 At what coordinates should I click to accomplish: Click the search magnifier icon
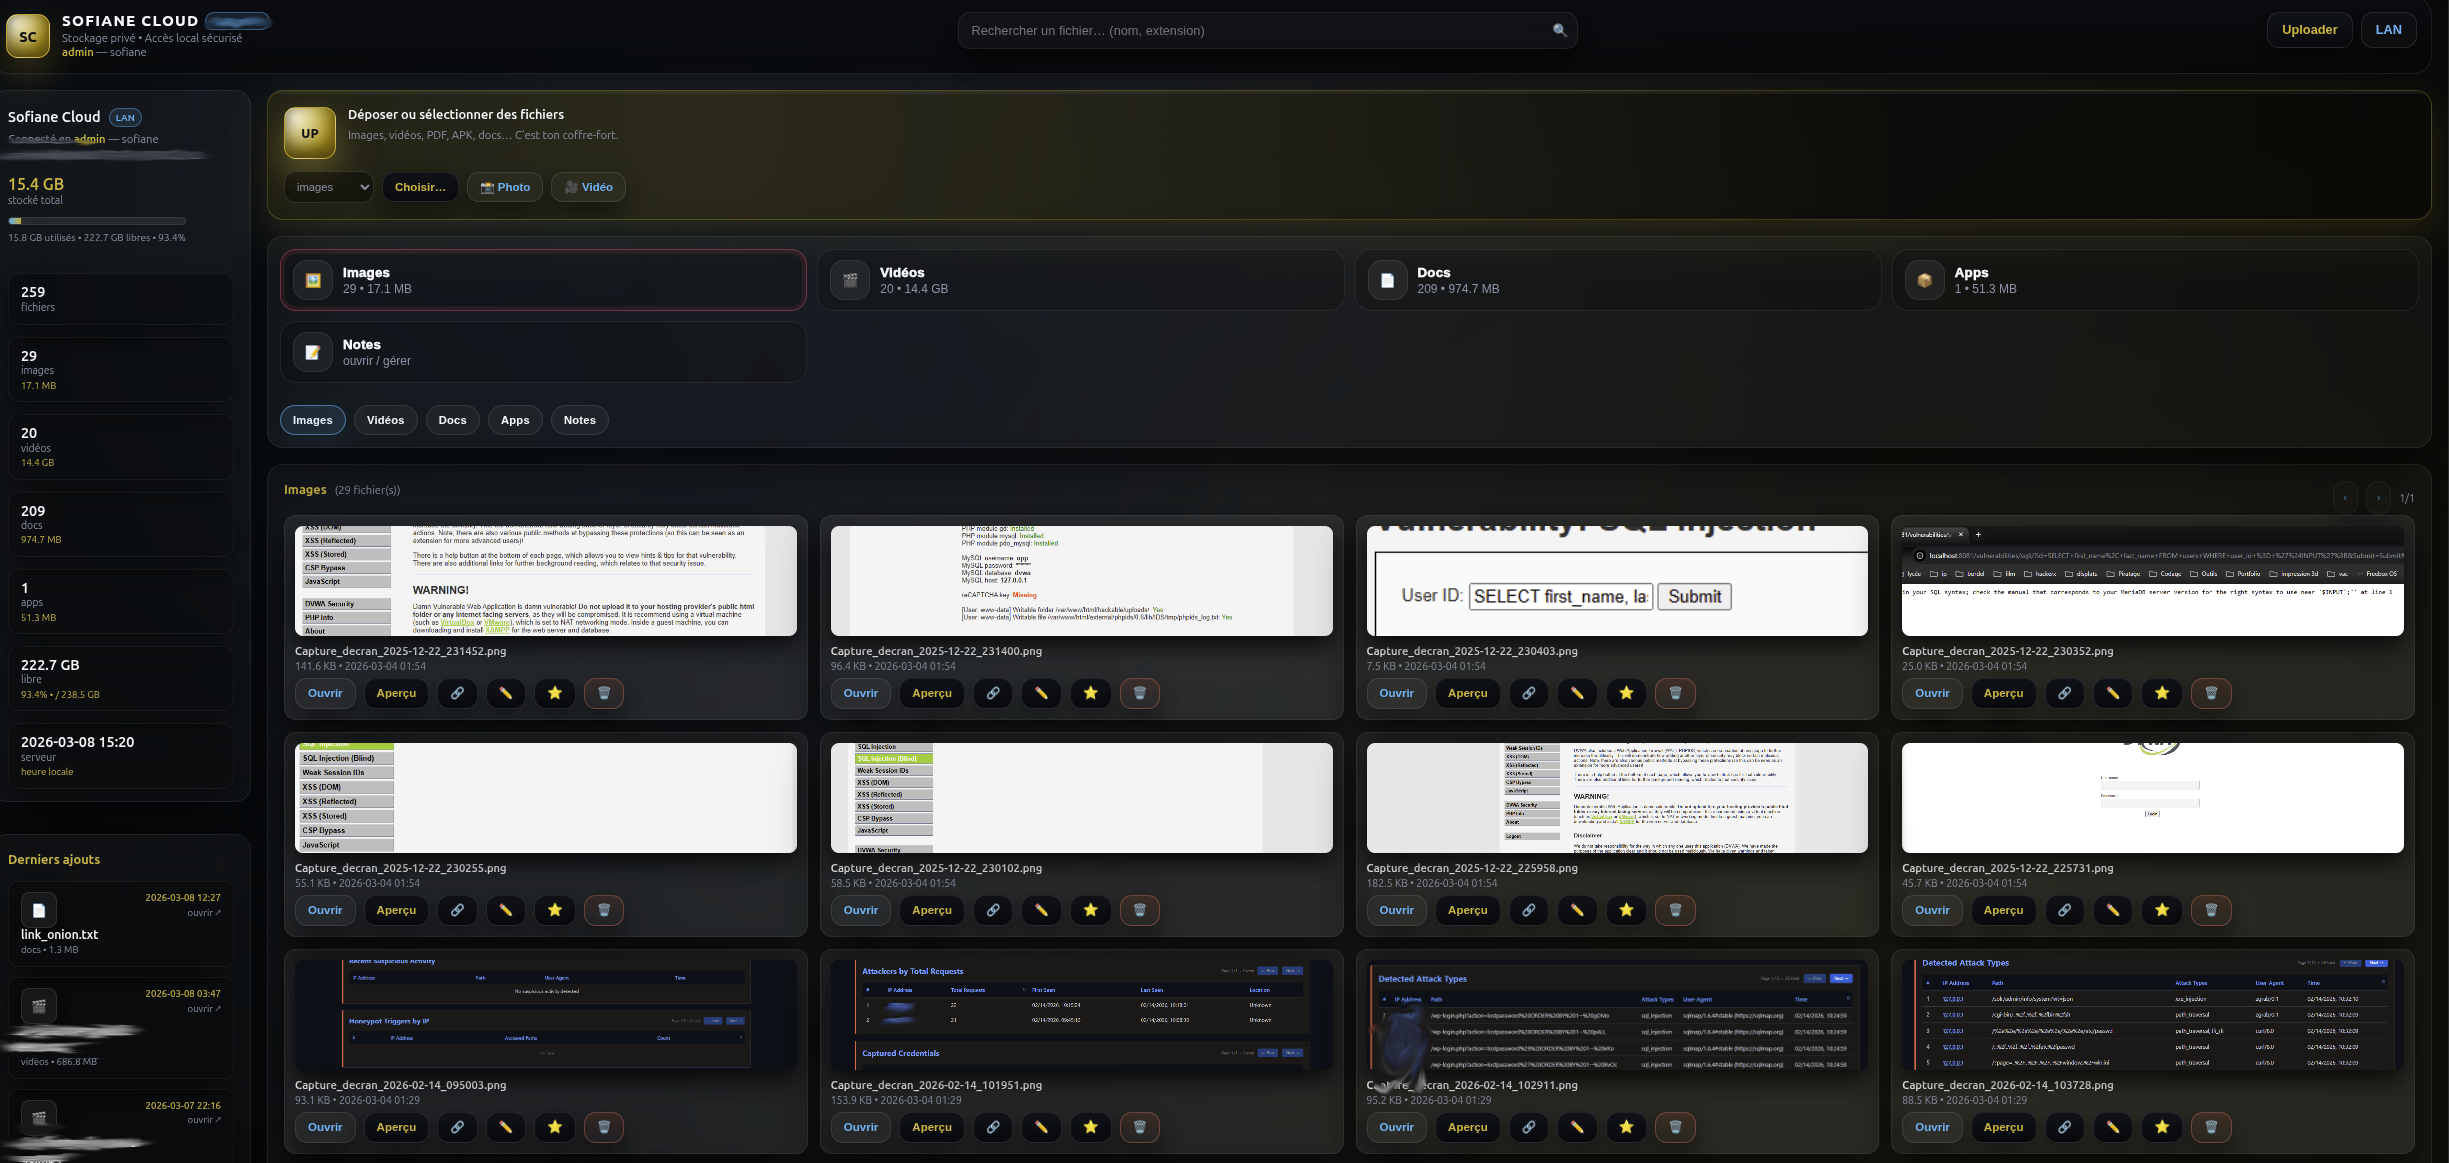tap(1559, 30)
